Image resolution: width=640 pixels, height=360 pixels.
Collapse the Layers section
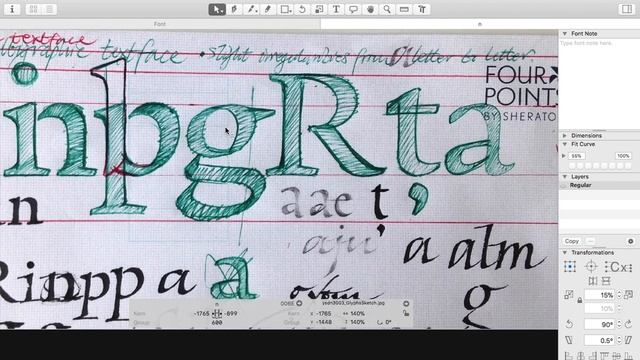point(565,177)
